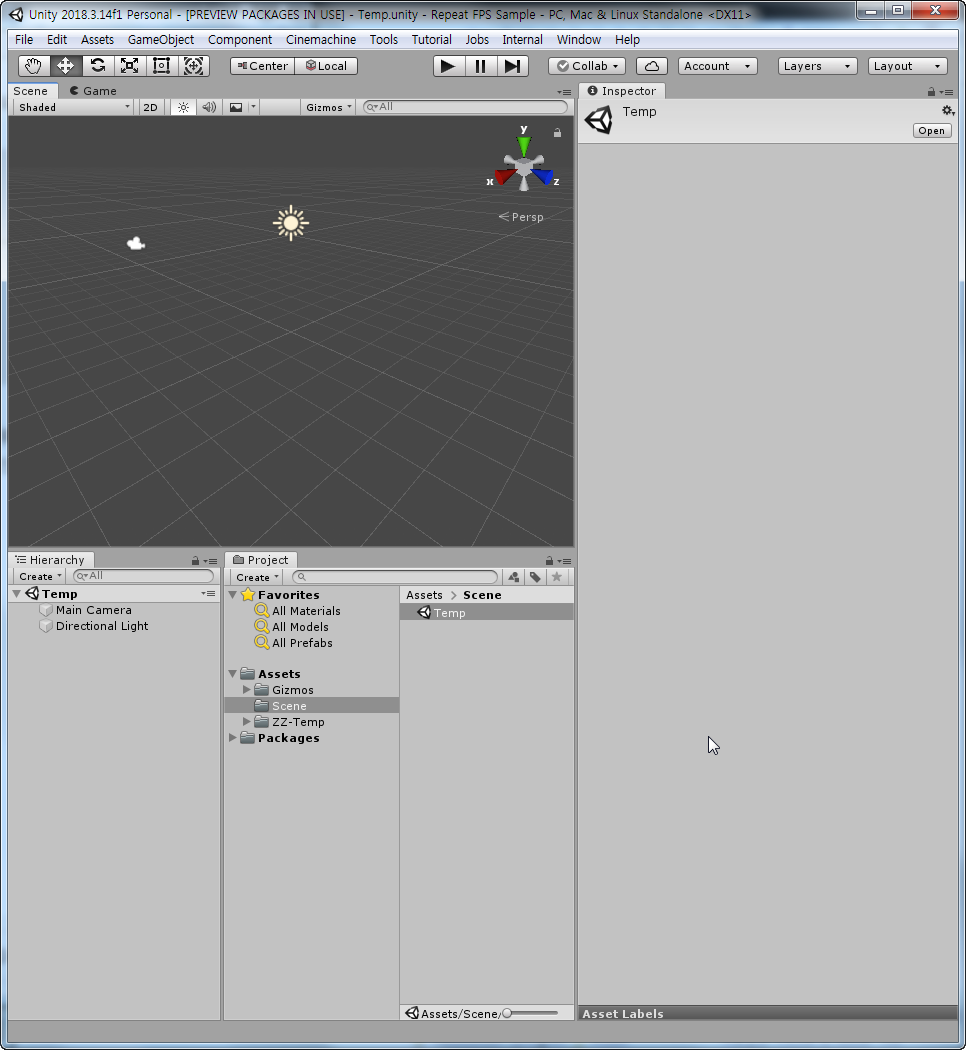Viewport: 966px width, 1050px height.
Task: Expand the ZZ-Temp folder
Action: point(246,721)
